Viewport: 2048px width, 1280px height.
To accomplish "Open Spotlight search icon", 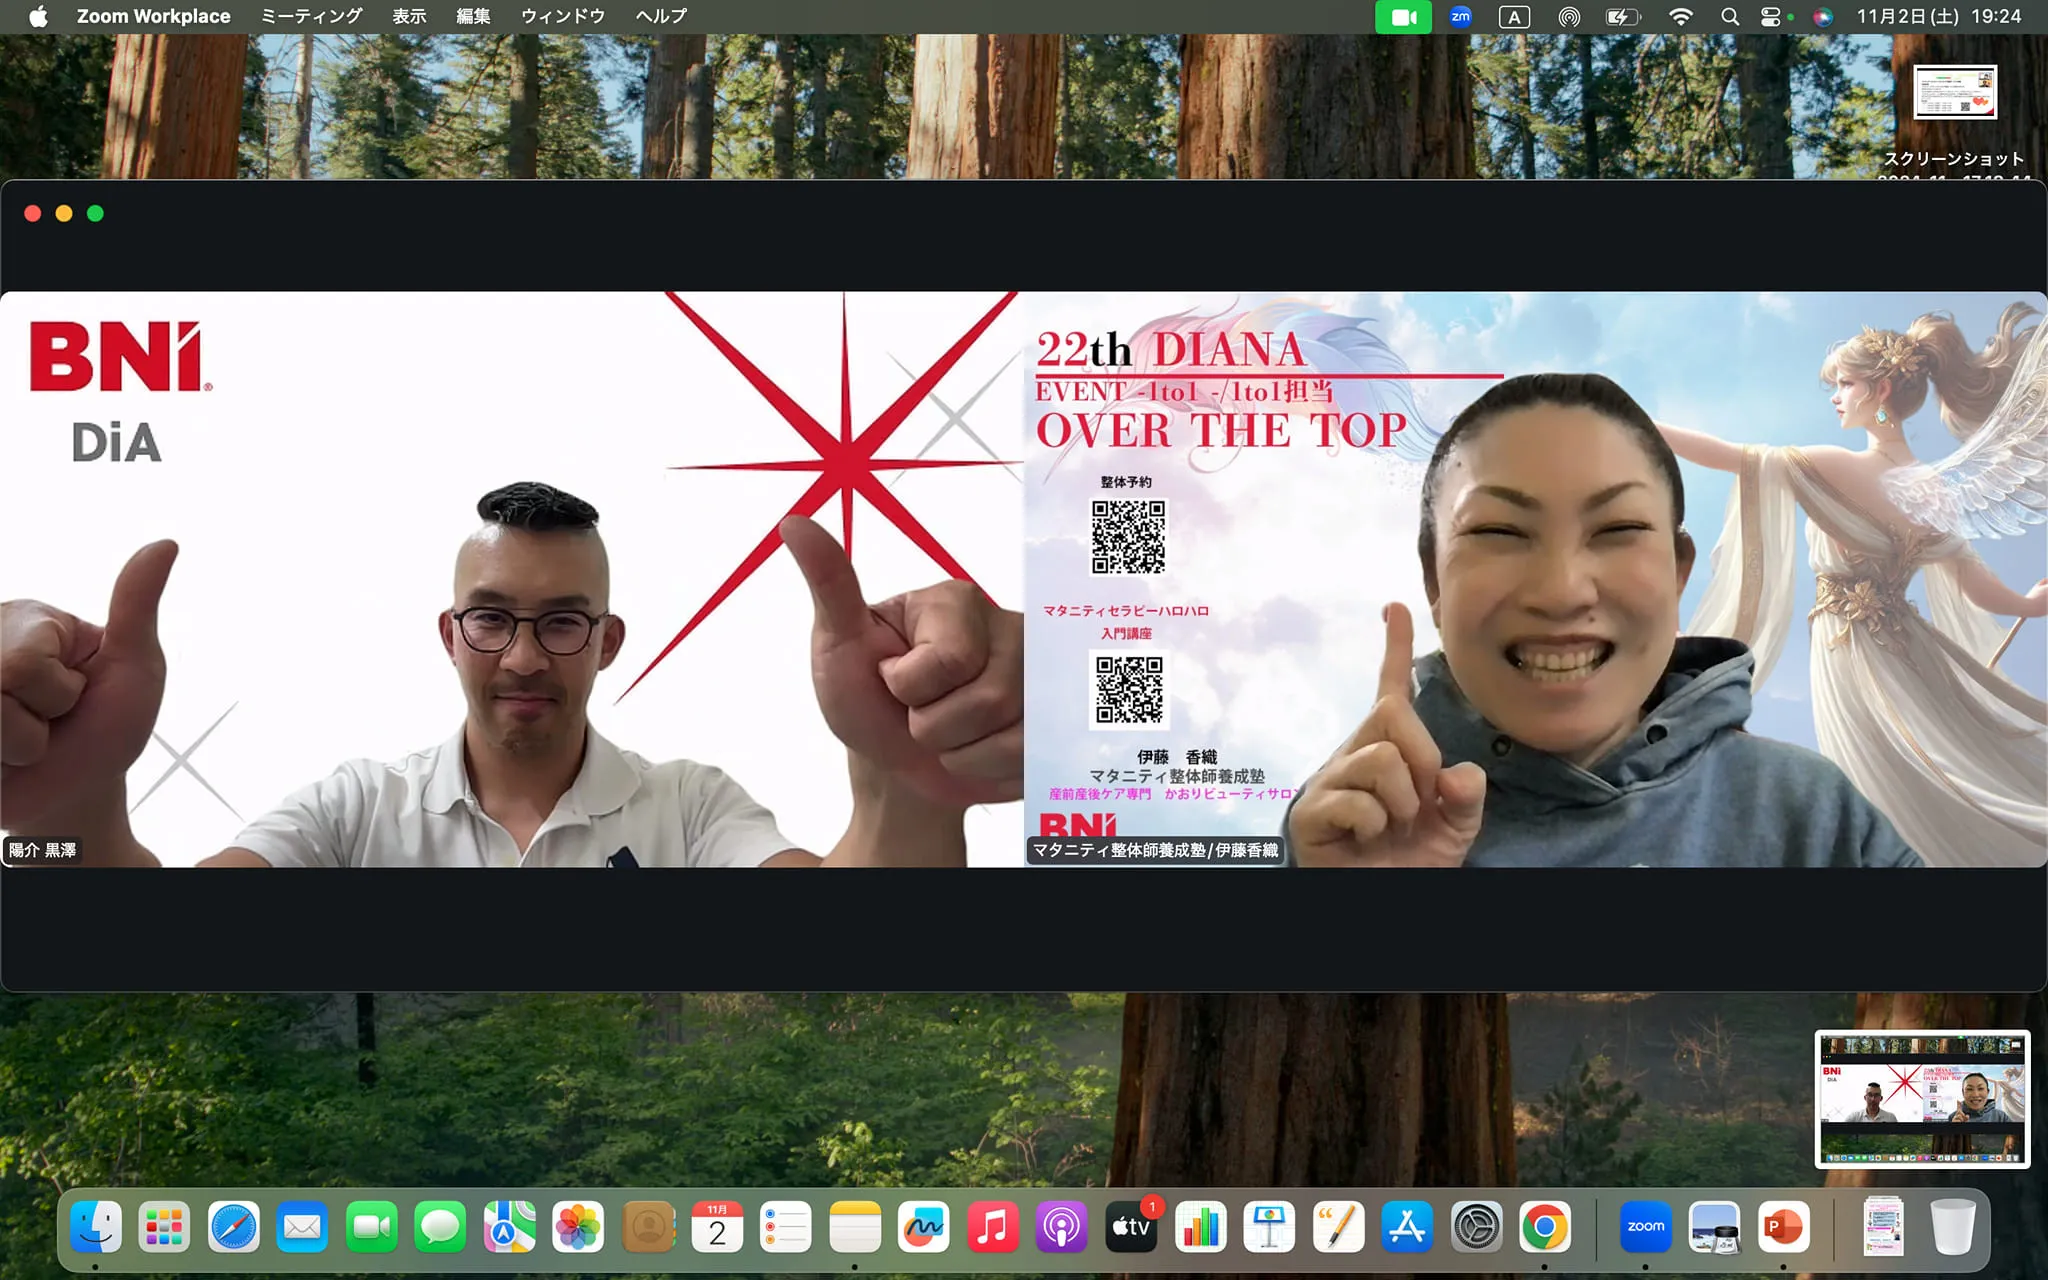I will click(1729, 17).
